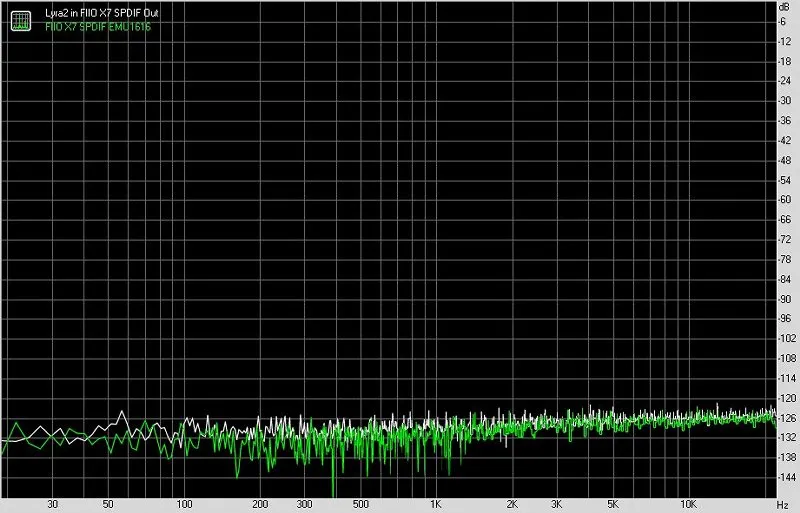Click the '300' frequency axis label
The height and width of the screenshot is (513, 800).
click(x=304, y=504)
